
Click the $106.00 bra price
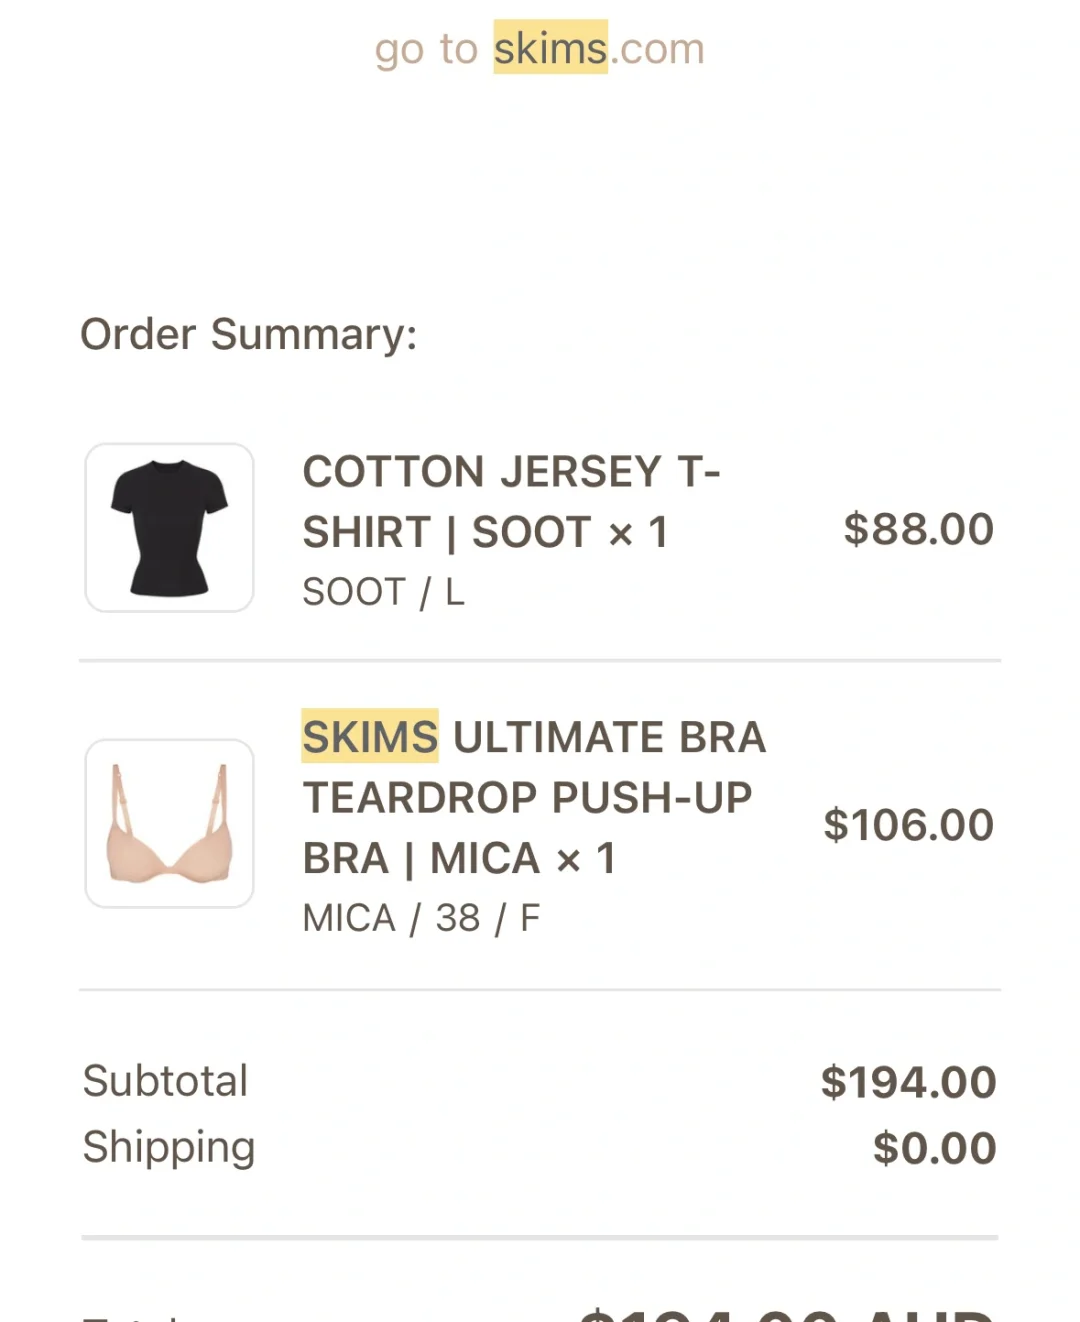pos(908,825)
